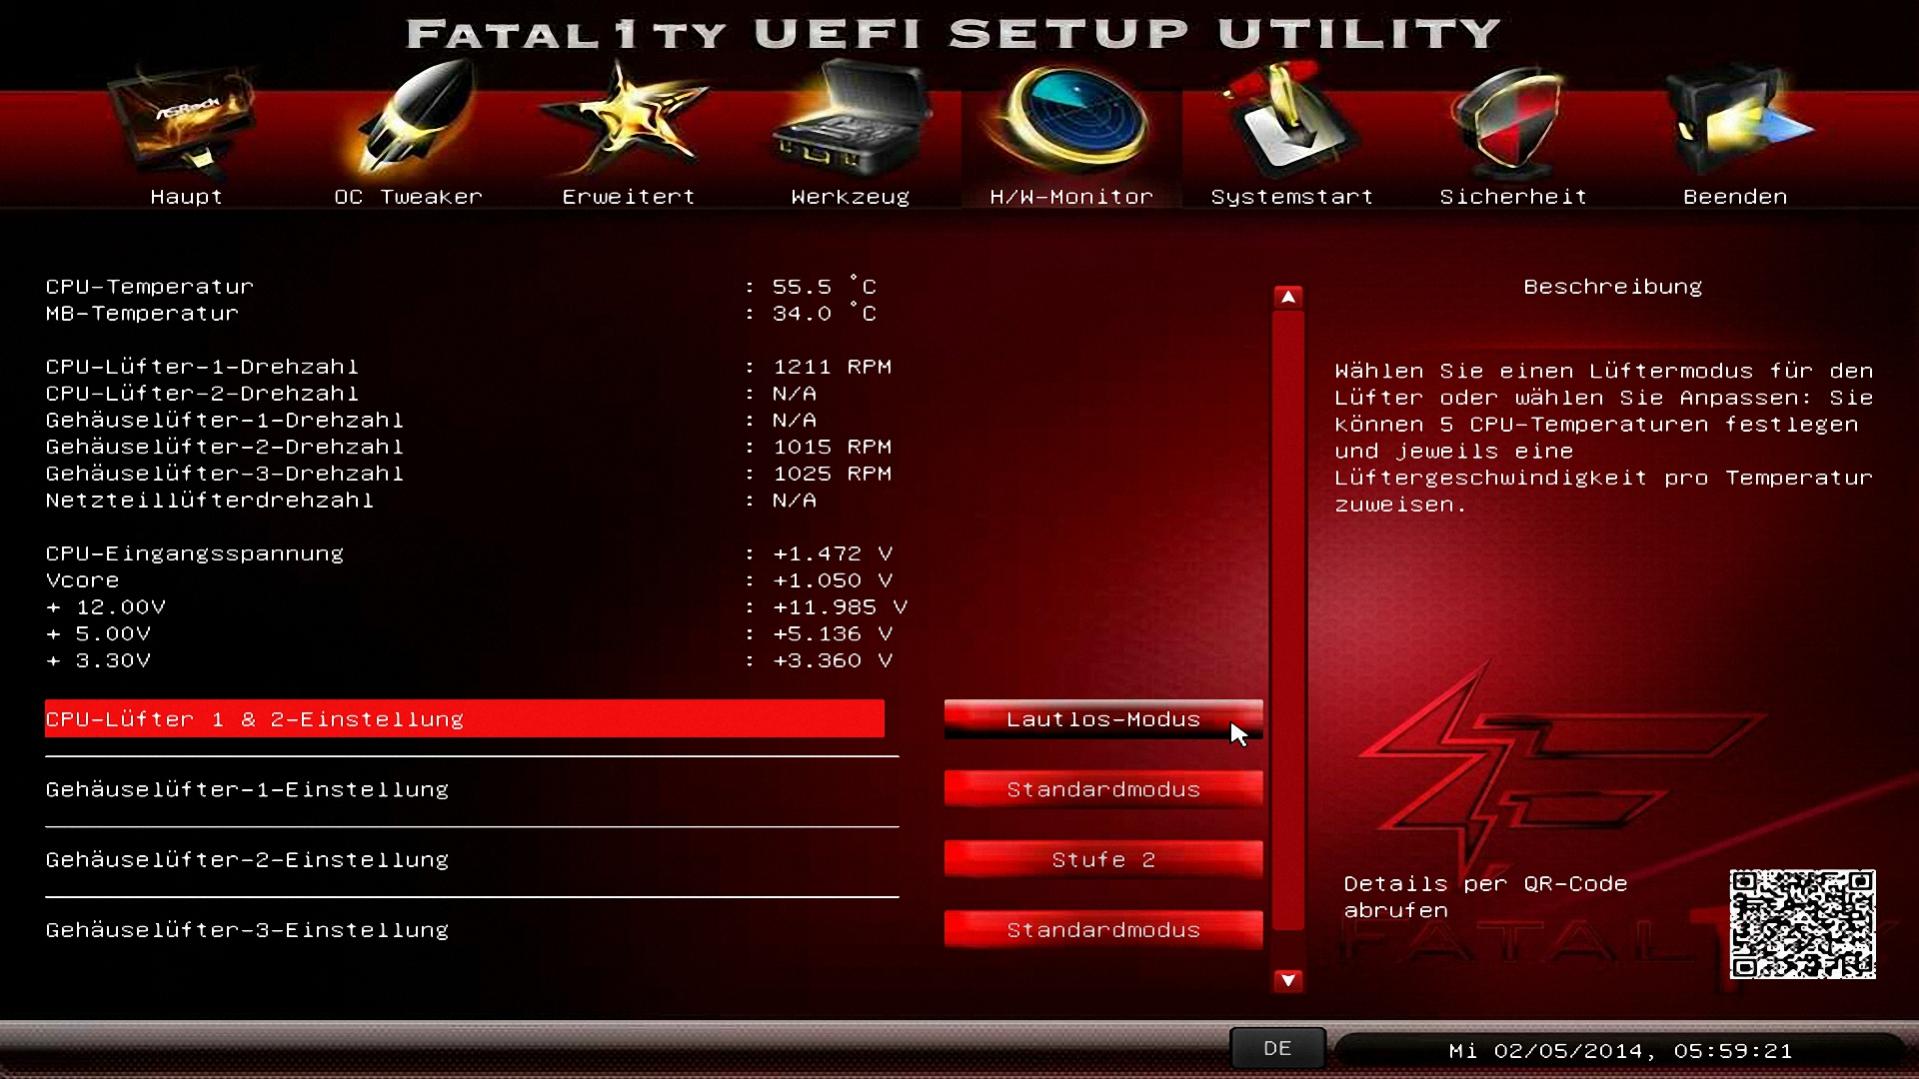Switch to the Erweitert tab label
Image resolution: width=1919 pixels, height=1079 pixels.
click(628, 197)
